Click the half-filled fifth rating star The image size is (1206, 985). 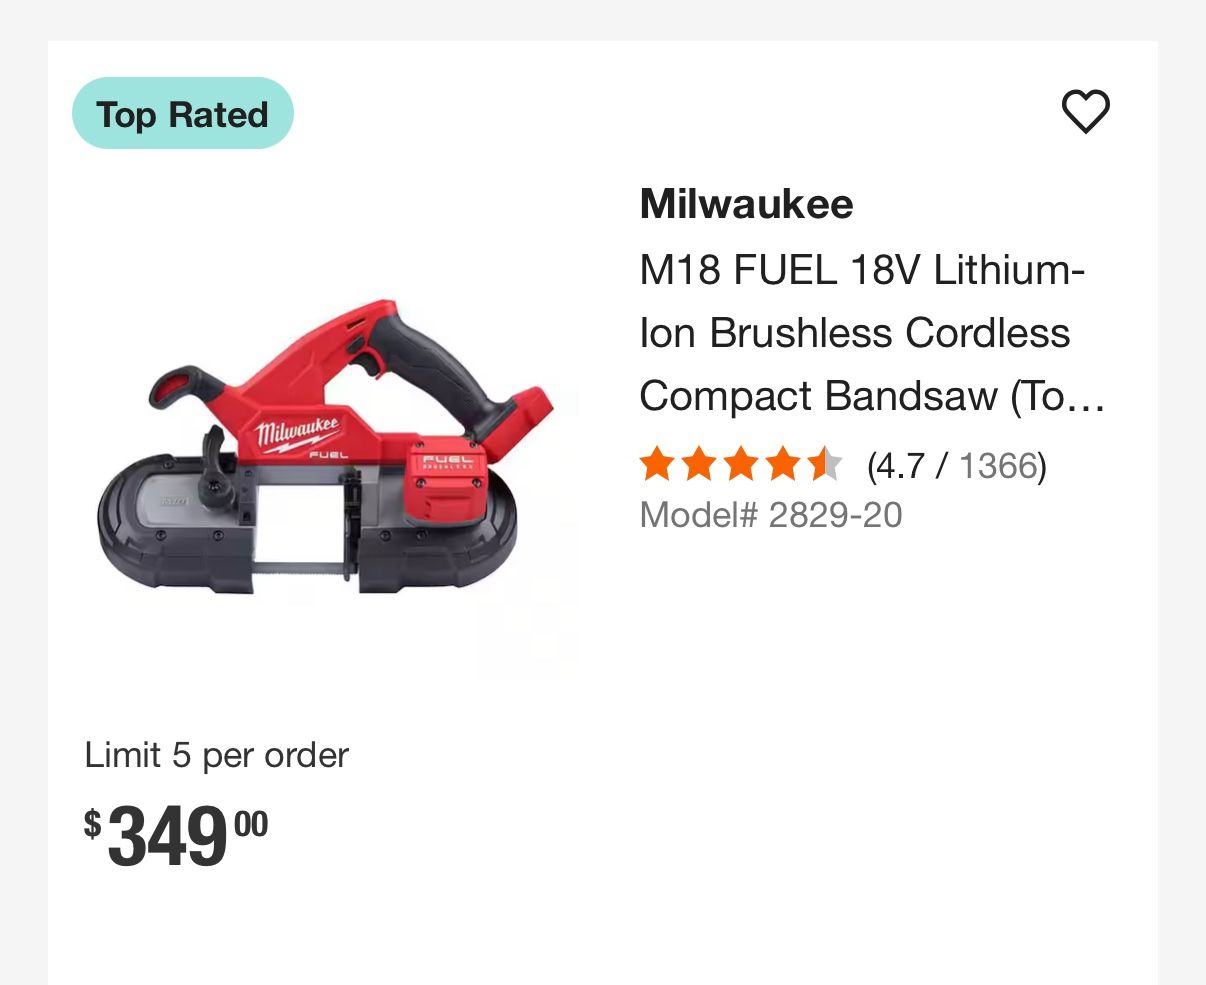click(x=824, y=465)
